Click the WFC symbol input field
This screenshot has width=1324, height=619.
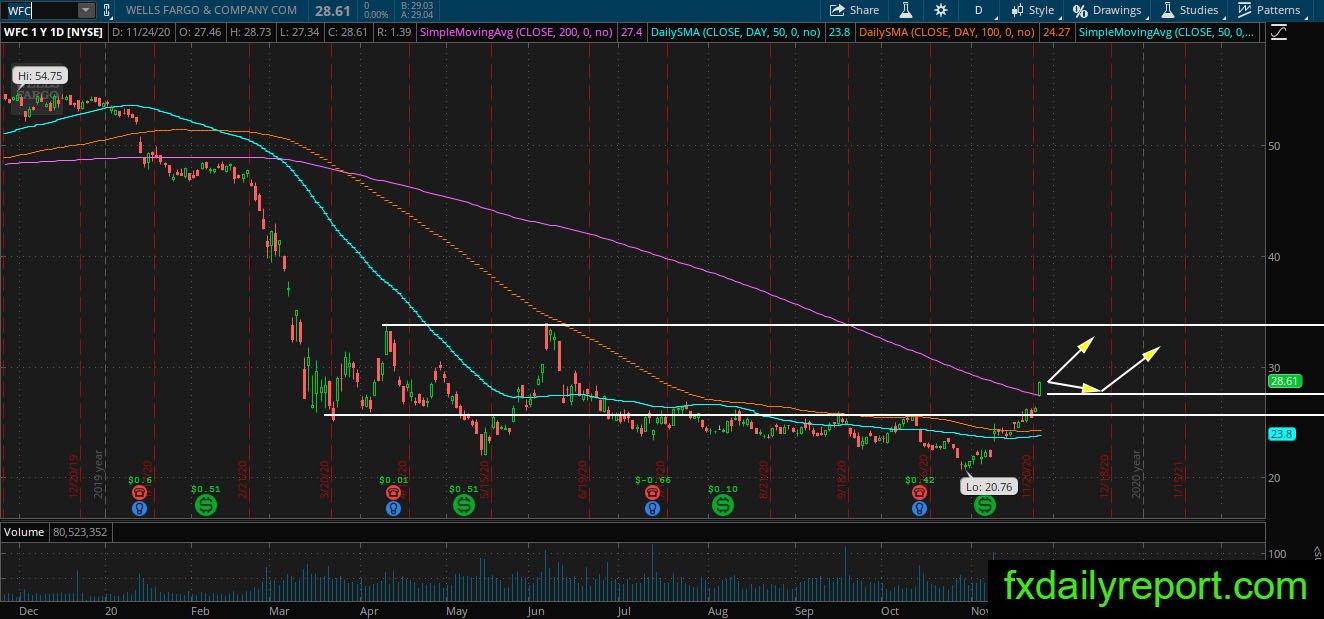pos(40,10)
